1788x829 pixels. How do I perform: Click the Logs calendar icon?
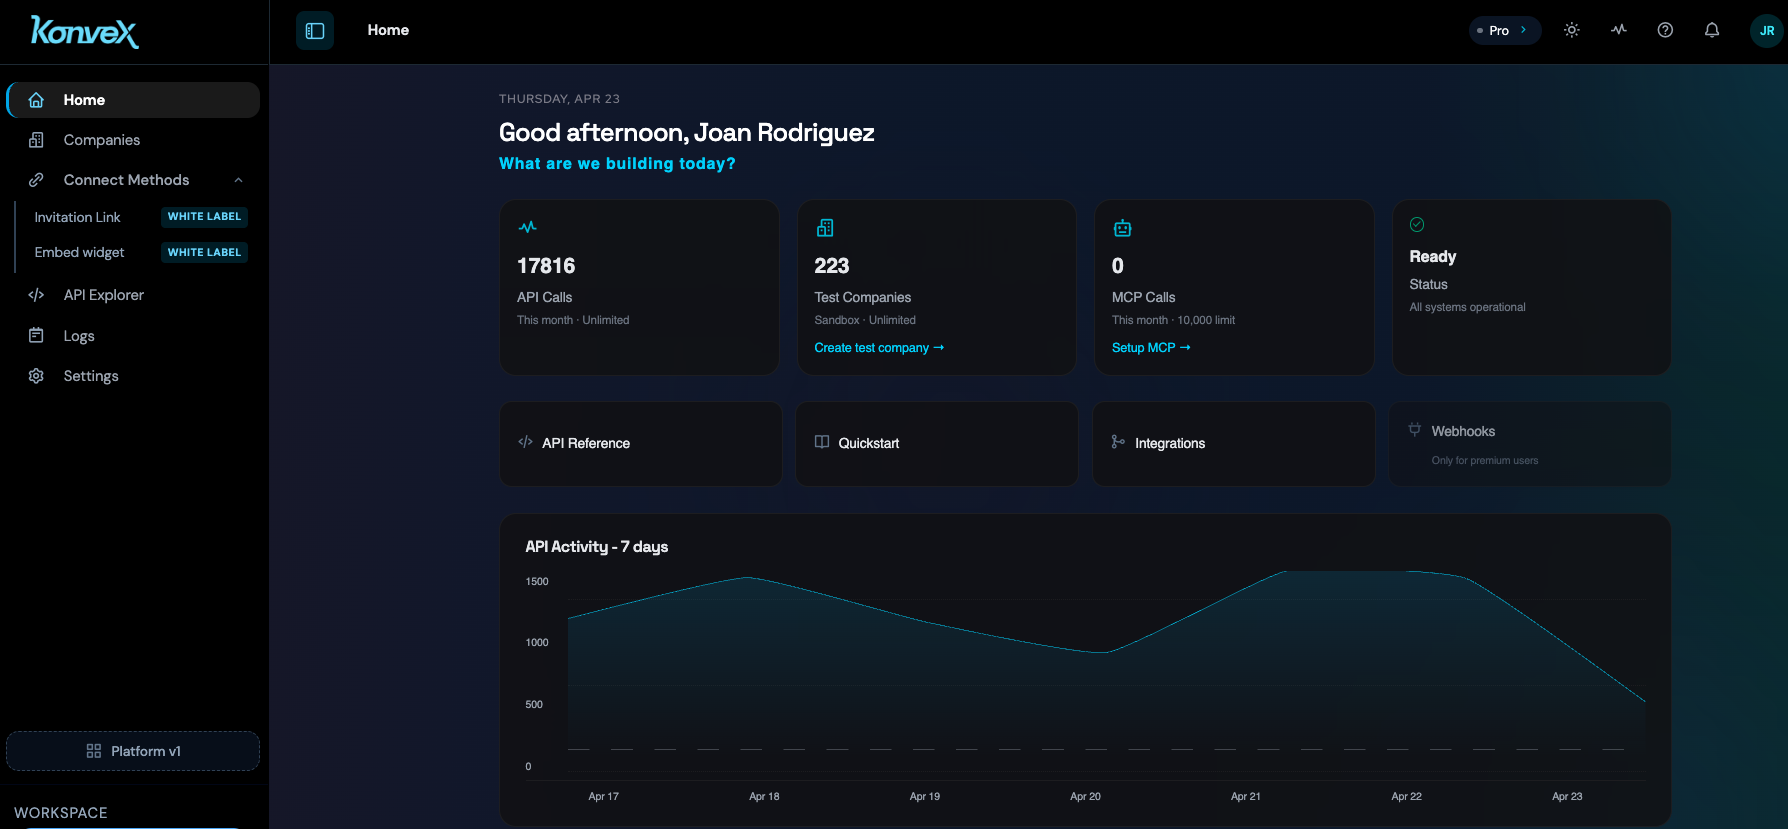tap(36, 336)
